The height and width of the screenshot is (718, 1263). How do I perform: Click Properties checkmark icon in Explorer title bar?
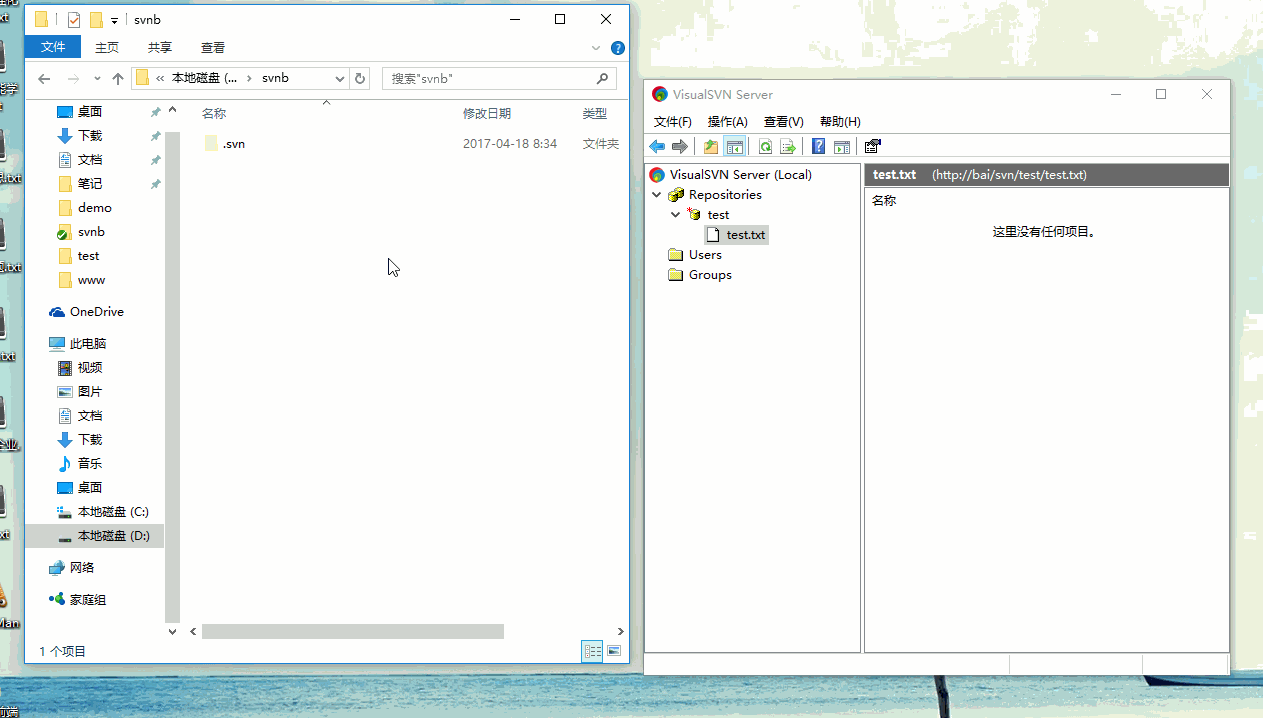click(74, 19)
